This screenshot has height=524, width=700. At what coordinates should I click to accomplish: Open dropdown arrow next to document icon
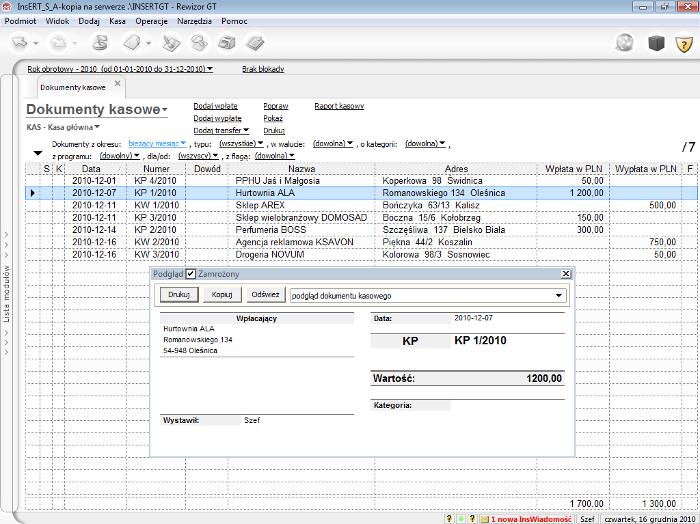[x=148, y=43]
